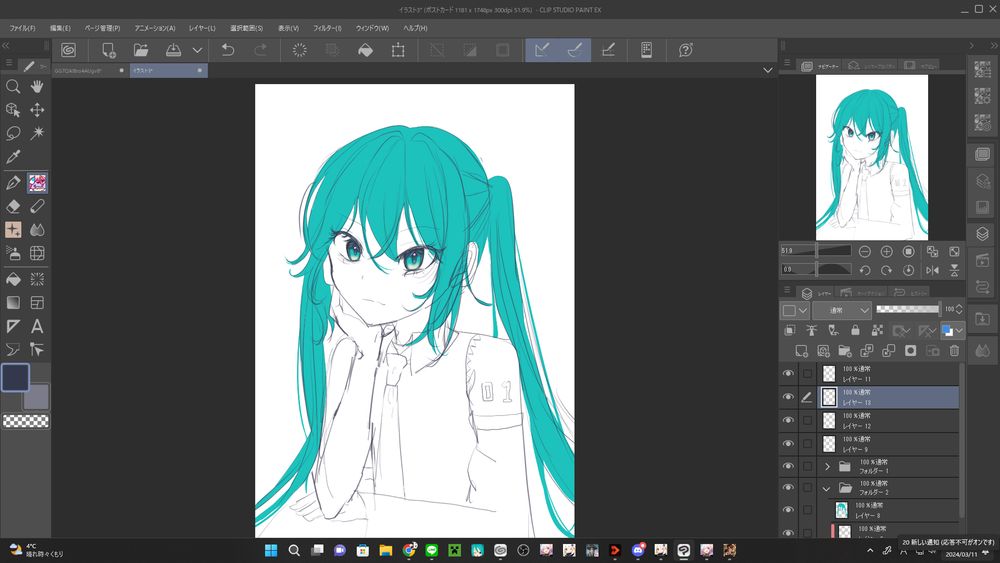The height and width of the screenshot is (563, 1000).
Task: Select the Frame border tool
Action: pyautogui.click(x=37, y=303)
